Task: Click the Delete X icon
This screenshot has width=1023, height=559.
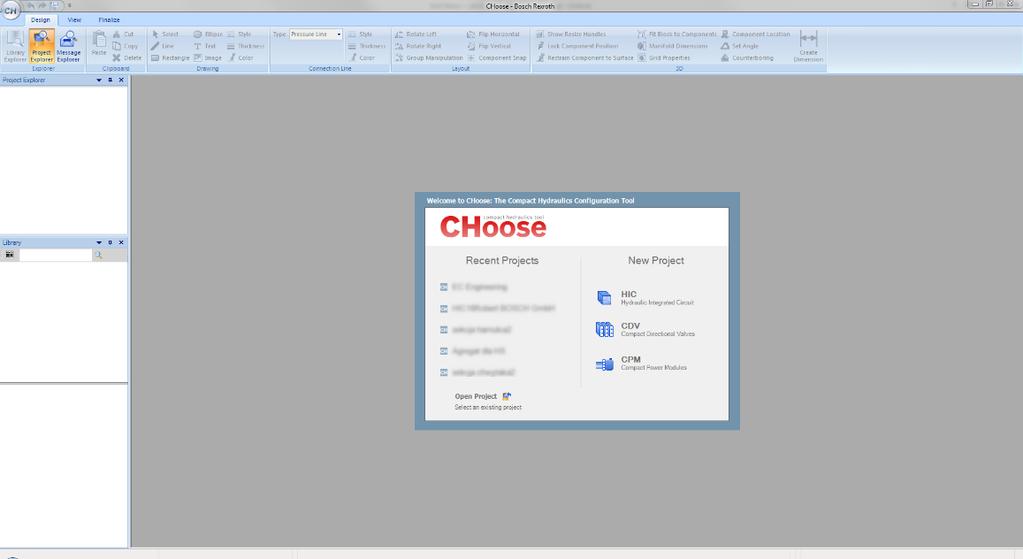Action: 127,58
